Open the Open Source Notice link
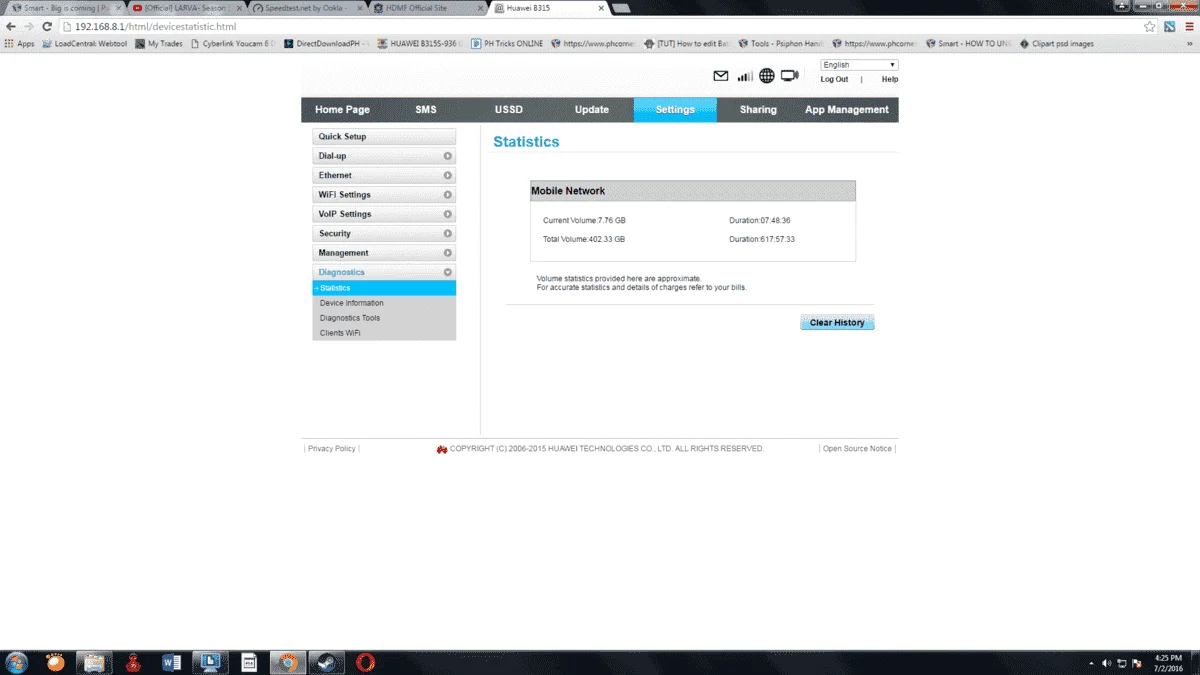The width and height of the screenshot is (1200, 675). pyautogui.click(x=857, y=449)
